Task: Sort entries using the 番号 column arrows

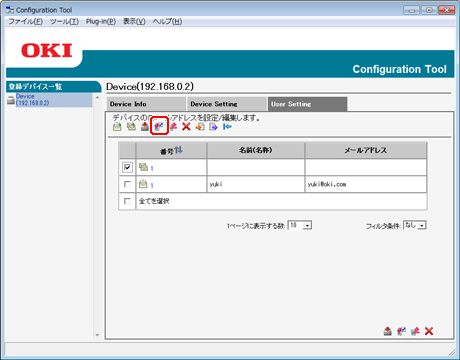Action: (179, 150)
